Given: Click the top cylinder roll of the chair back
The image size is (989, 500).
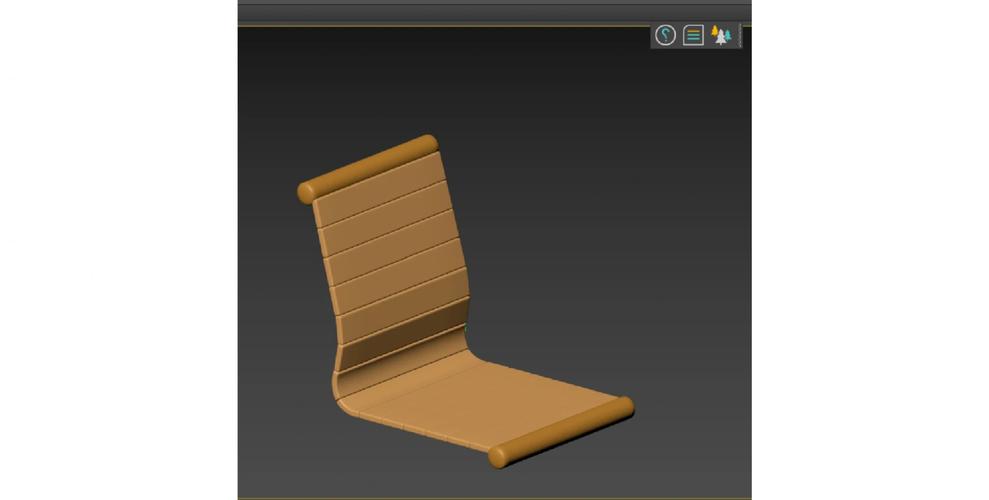Looking at the screenshot, I should coord(368,169).
